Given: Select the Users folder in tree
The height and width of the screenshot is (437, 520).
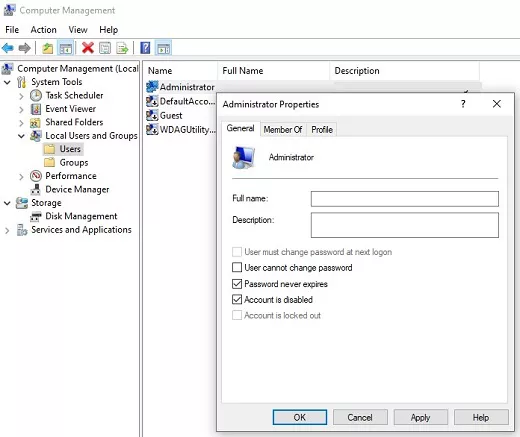Looking at the screenshot, I should (63, 149).
